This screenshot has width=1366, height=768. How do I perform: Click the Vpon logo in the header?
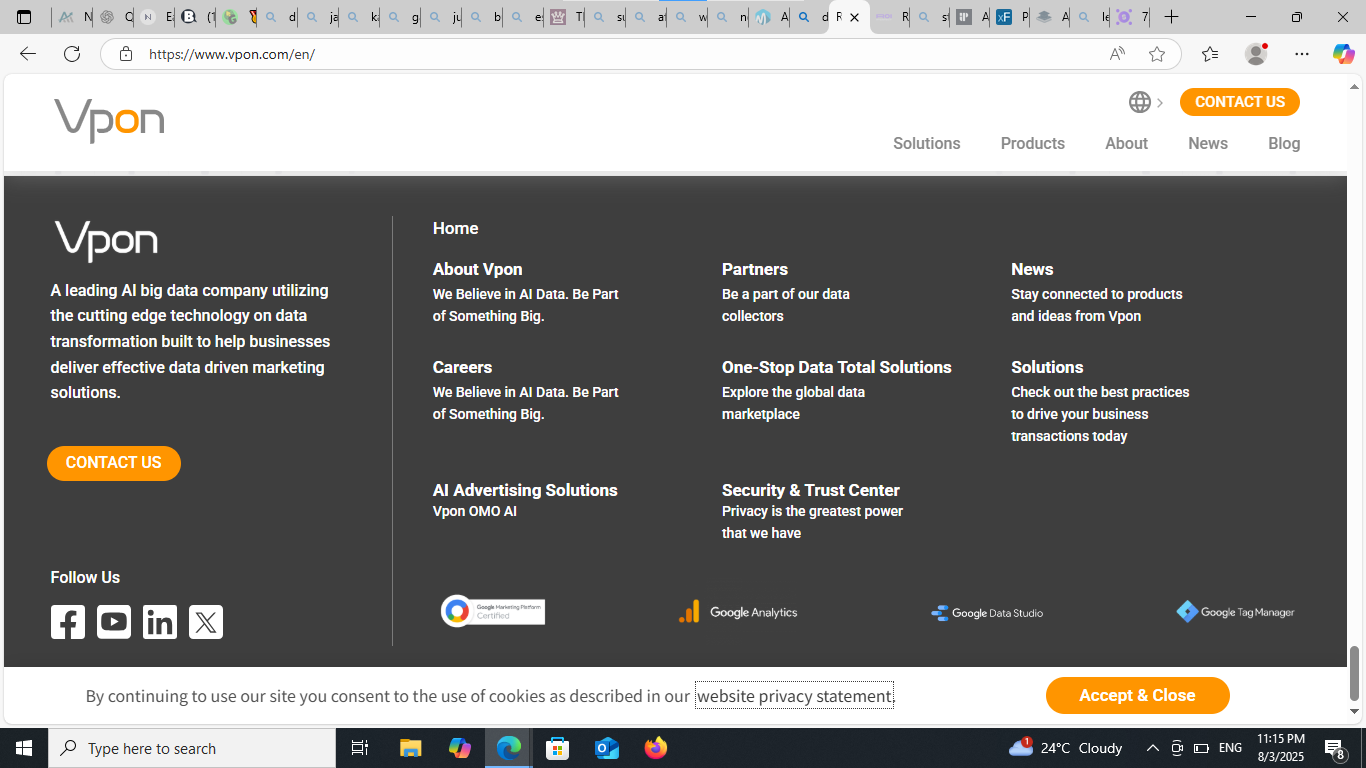click(x=109, y=121)
